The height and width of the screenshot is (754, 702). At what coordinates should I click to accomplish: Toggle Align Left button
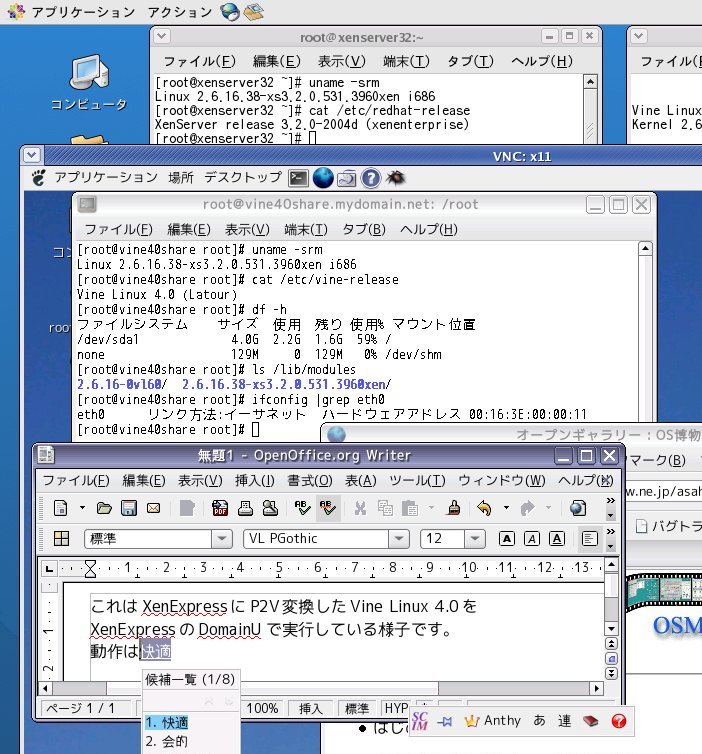[x=589, y=539]
